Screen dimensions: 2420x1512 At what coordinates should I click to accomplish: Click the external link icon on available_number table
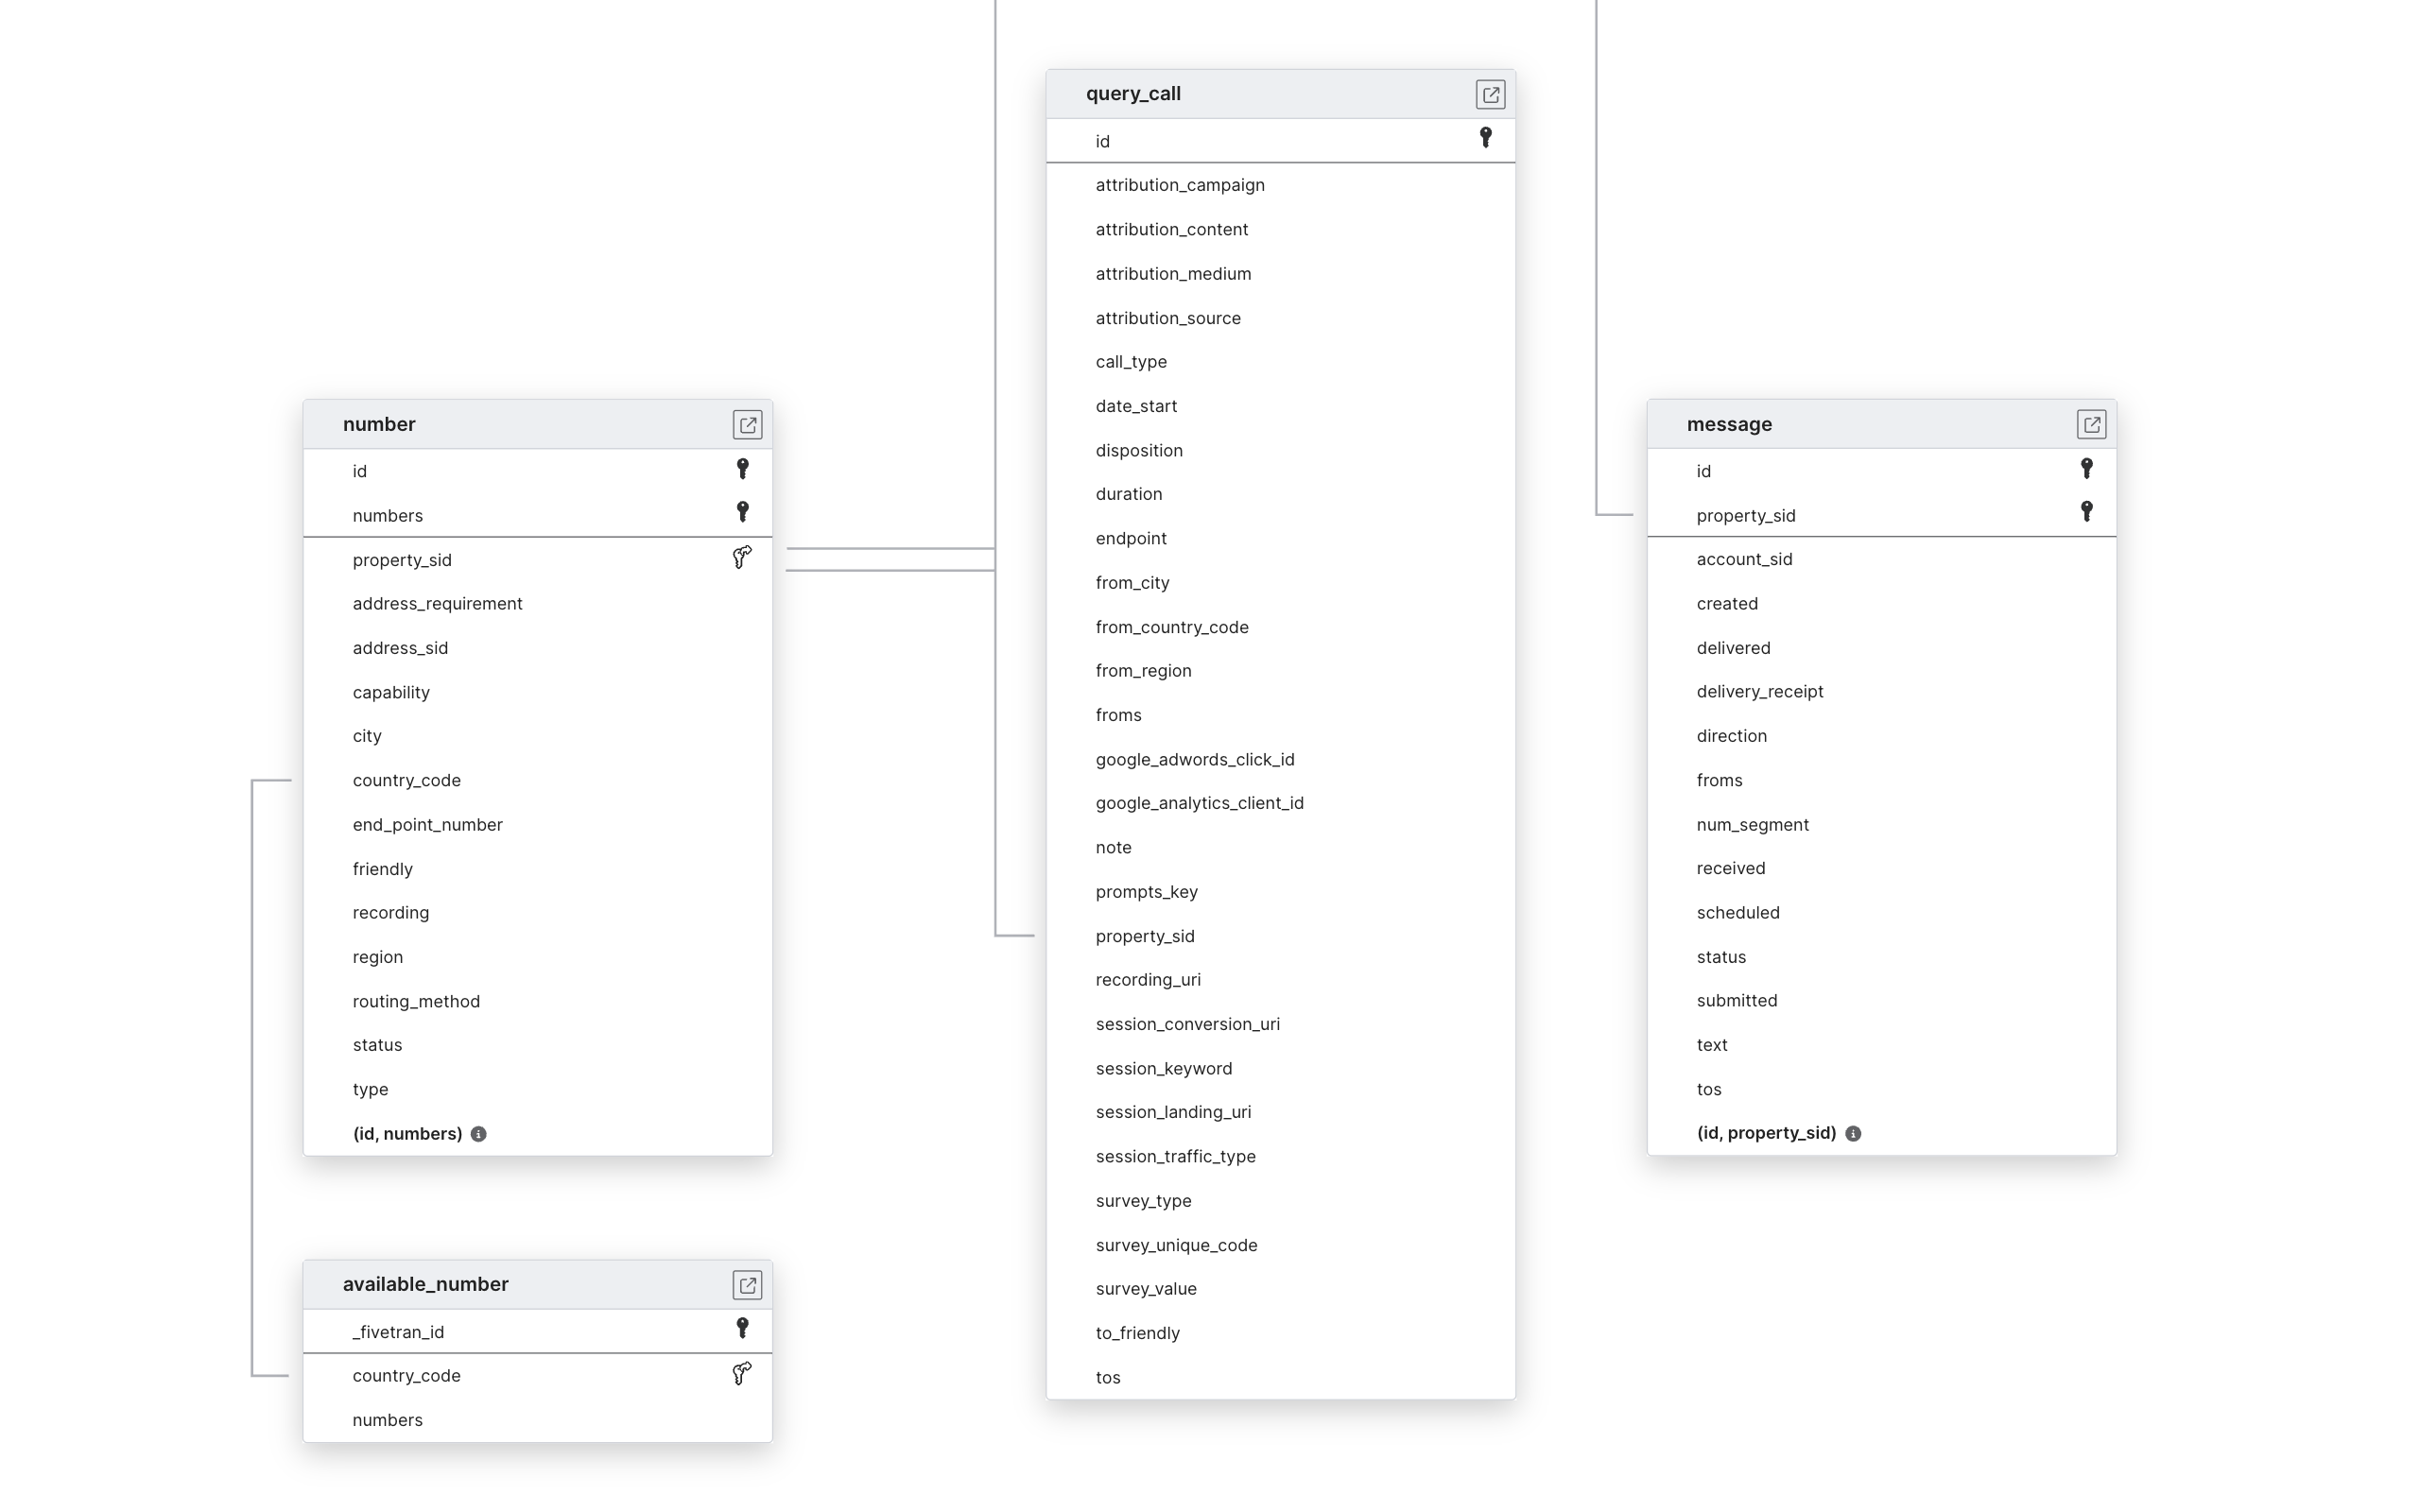744,1284
